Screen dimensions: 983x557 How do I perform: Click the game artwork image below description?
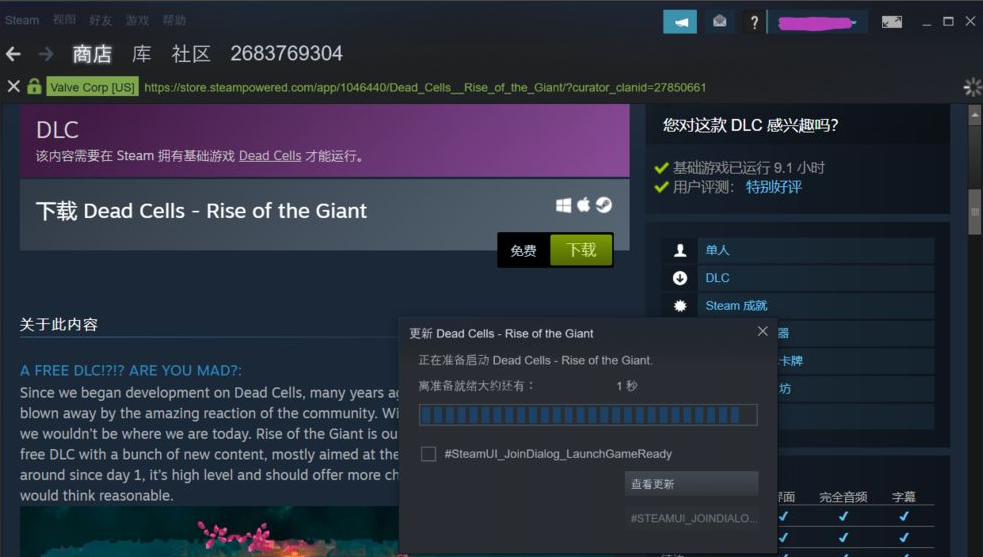209,531
